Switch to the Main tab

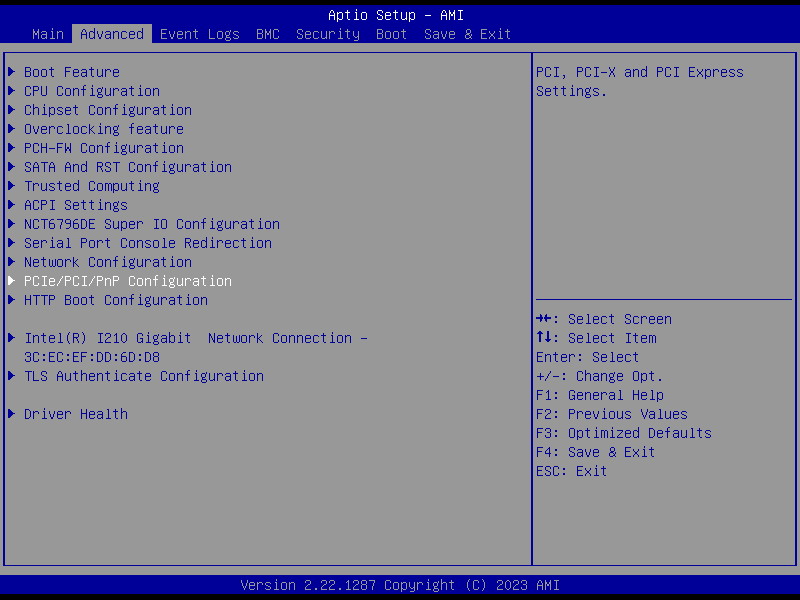coord(48,34)
